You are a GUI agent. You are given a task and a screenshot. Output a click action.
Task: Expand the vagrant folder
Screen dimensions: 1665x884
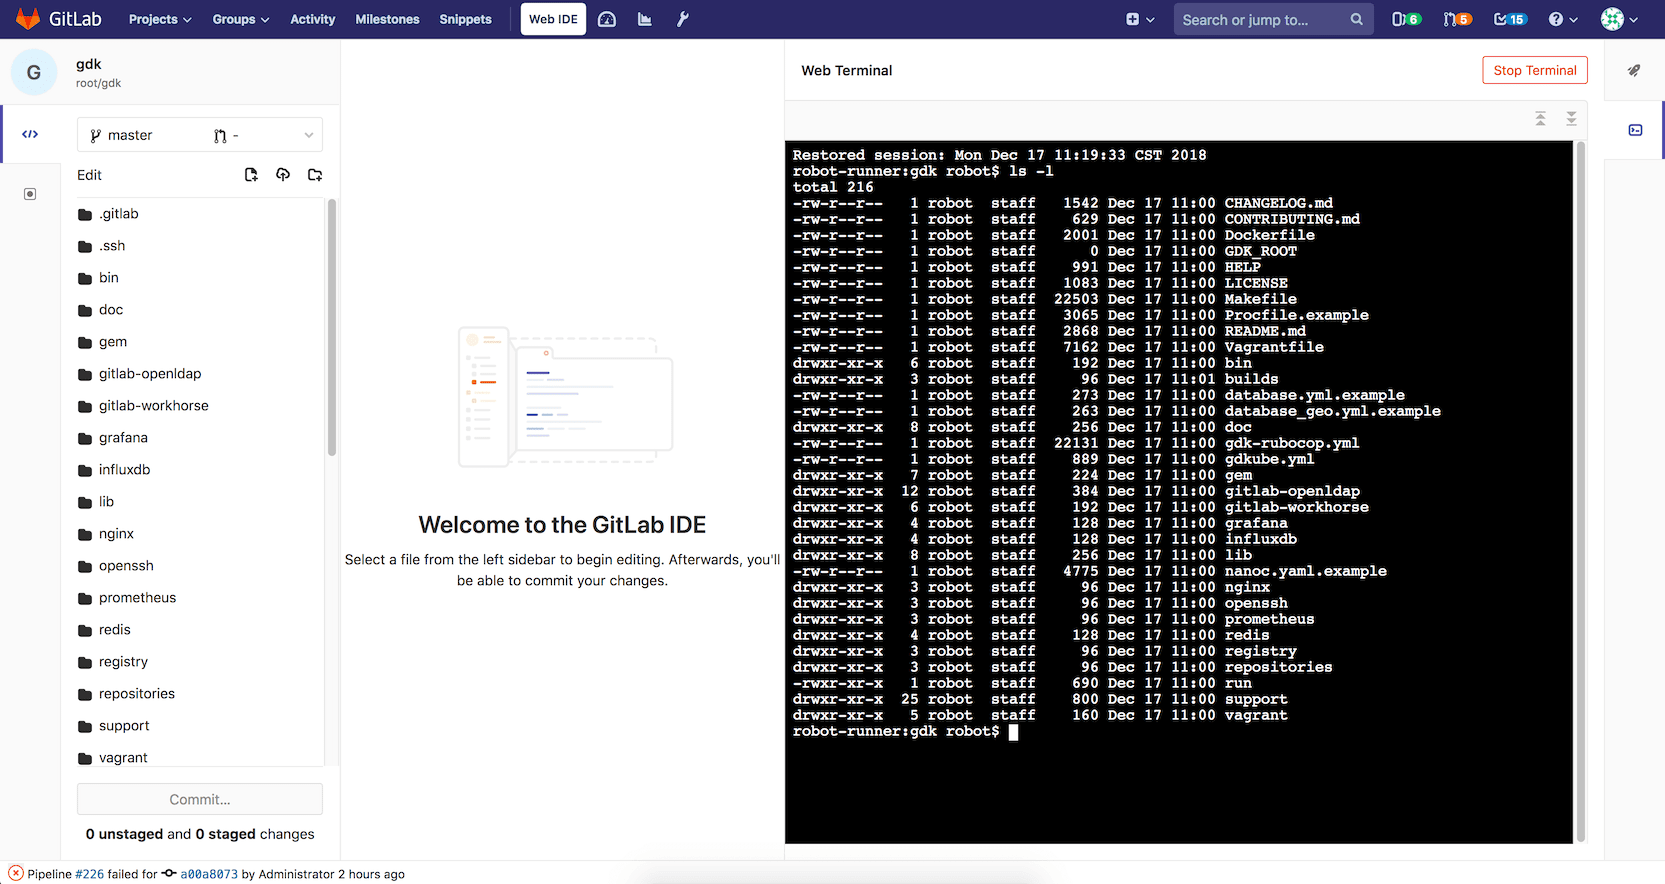200,758
